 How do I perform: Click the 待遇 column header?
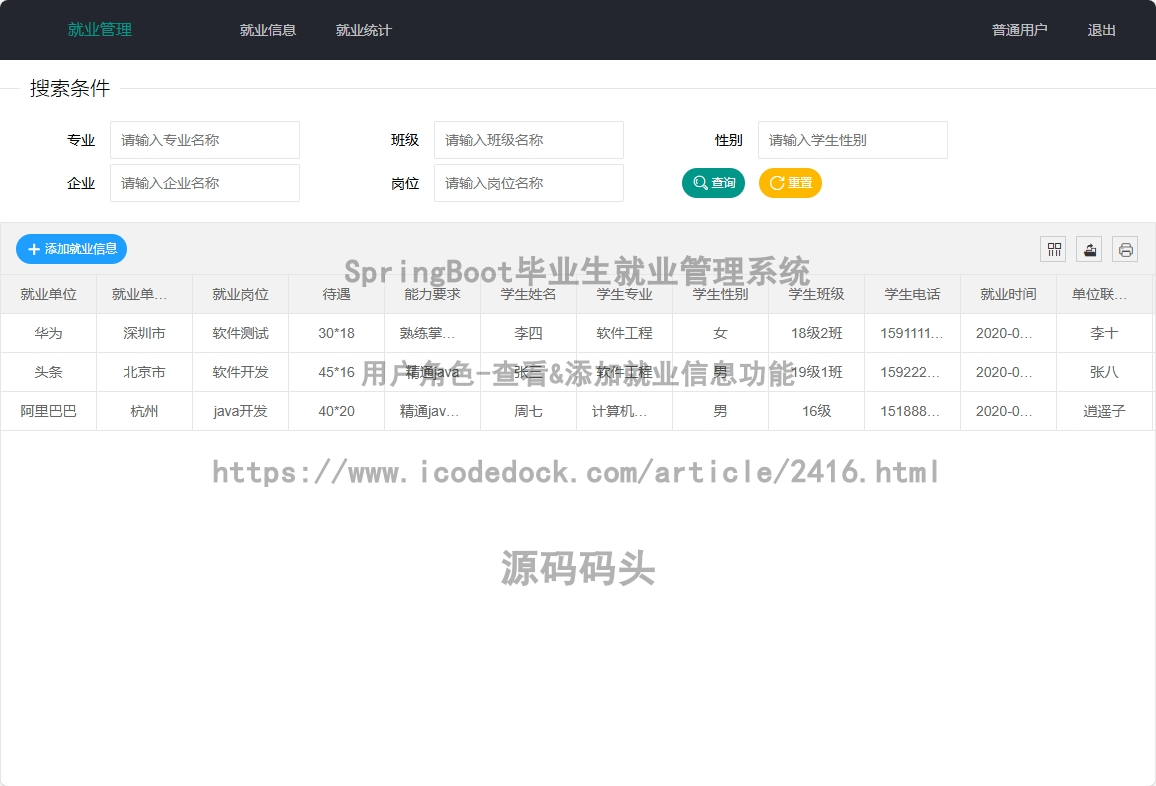point(336,294)
